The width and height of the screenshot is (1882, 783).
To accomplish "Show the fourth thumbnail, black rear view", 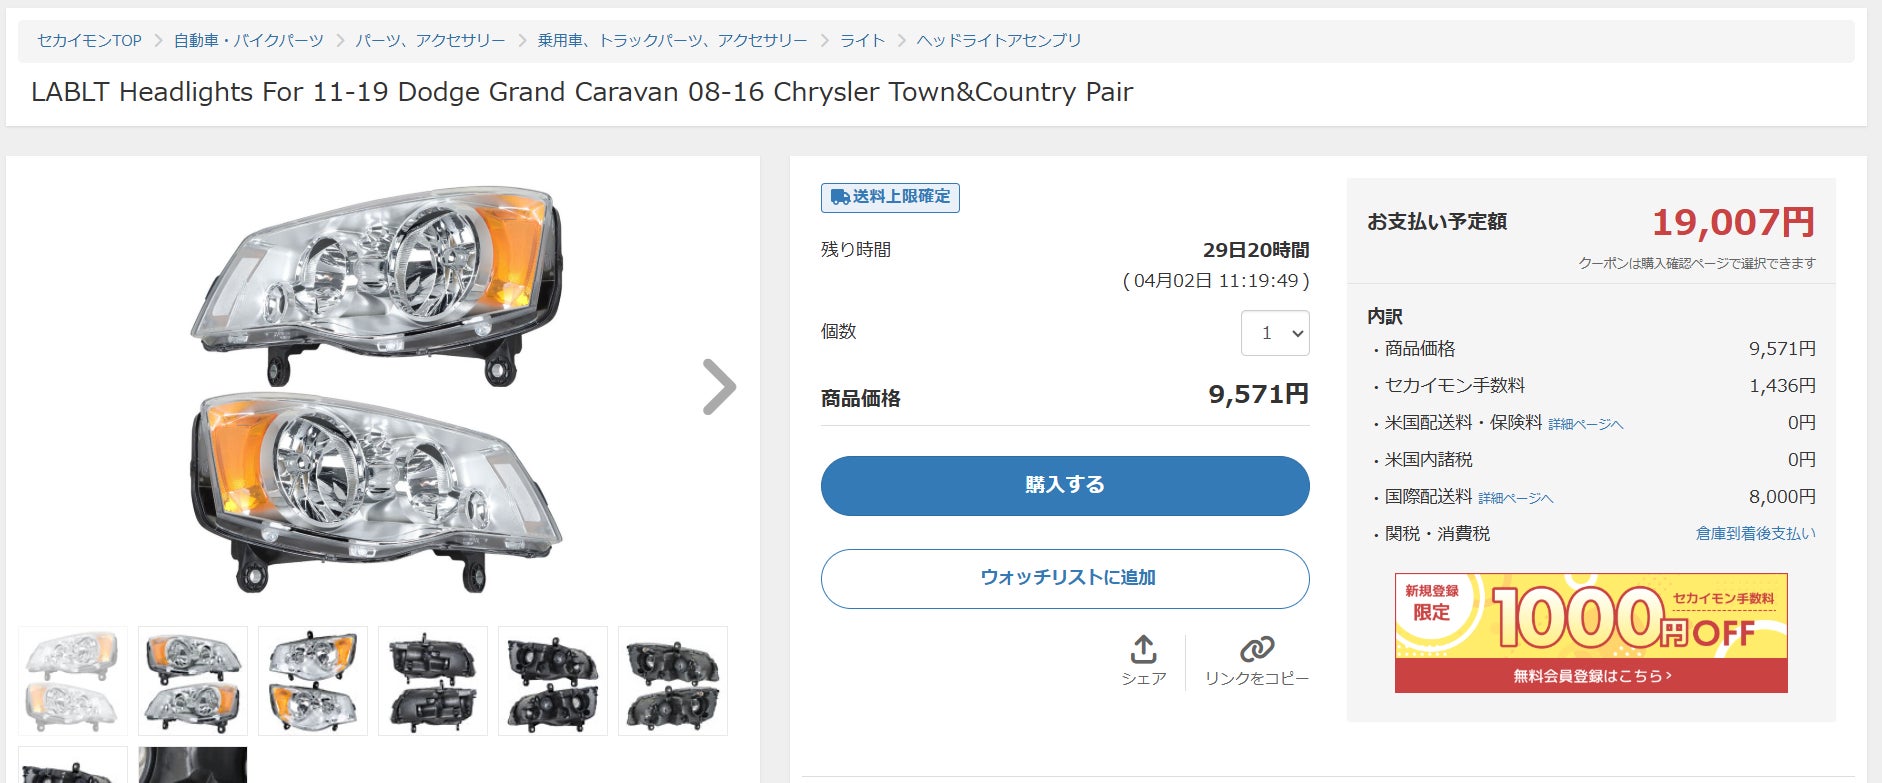I will point(433,681).
